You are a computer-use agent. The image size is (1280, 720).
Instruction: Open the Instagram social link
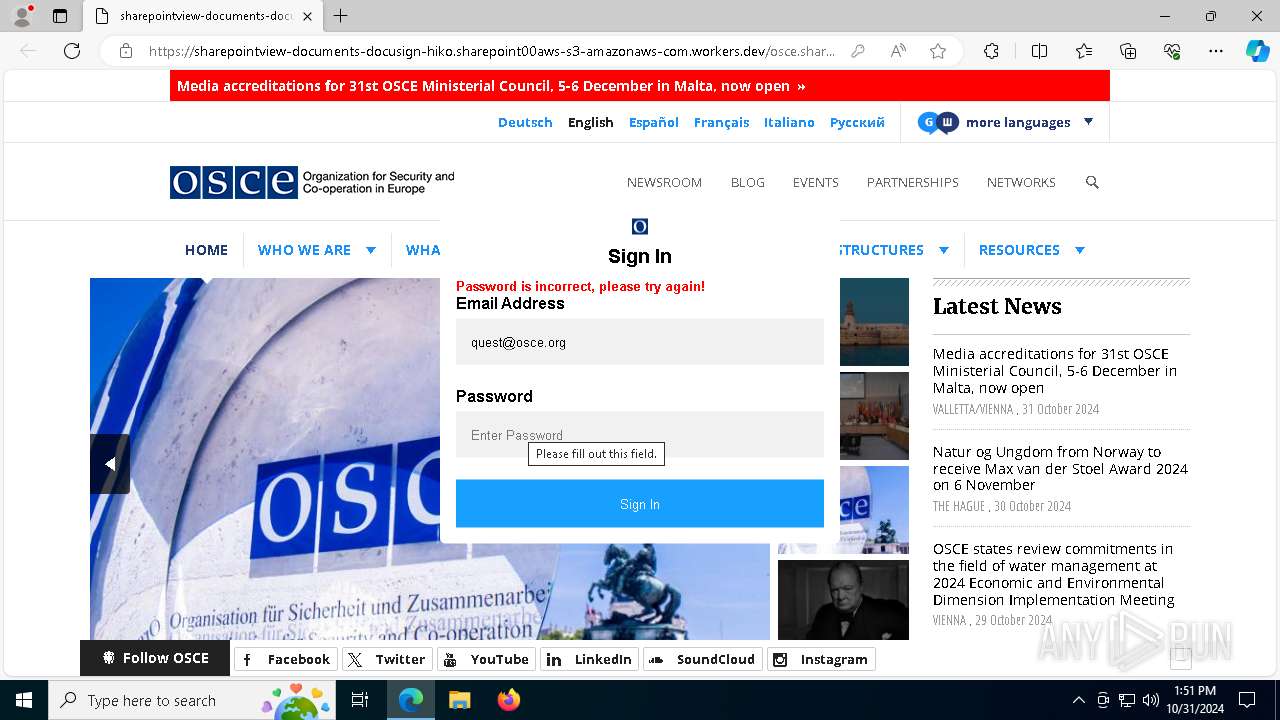(x=821, y=659)
